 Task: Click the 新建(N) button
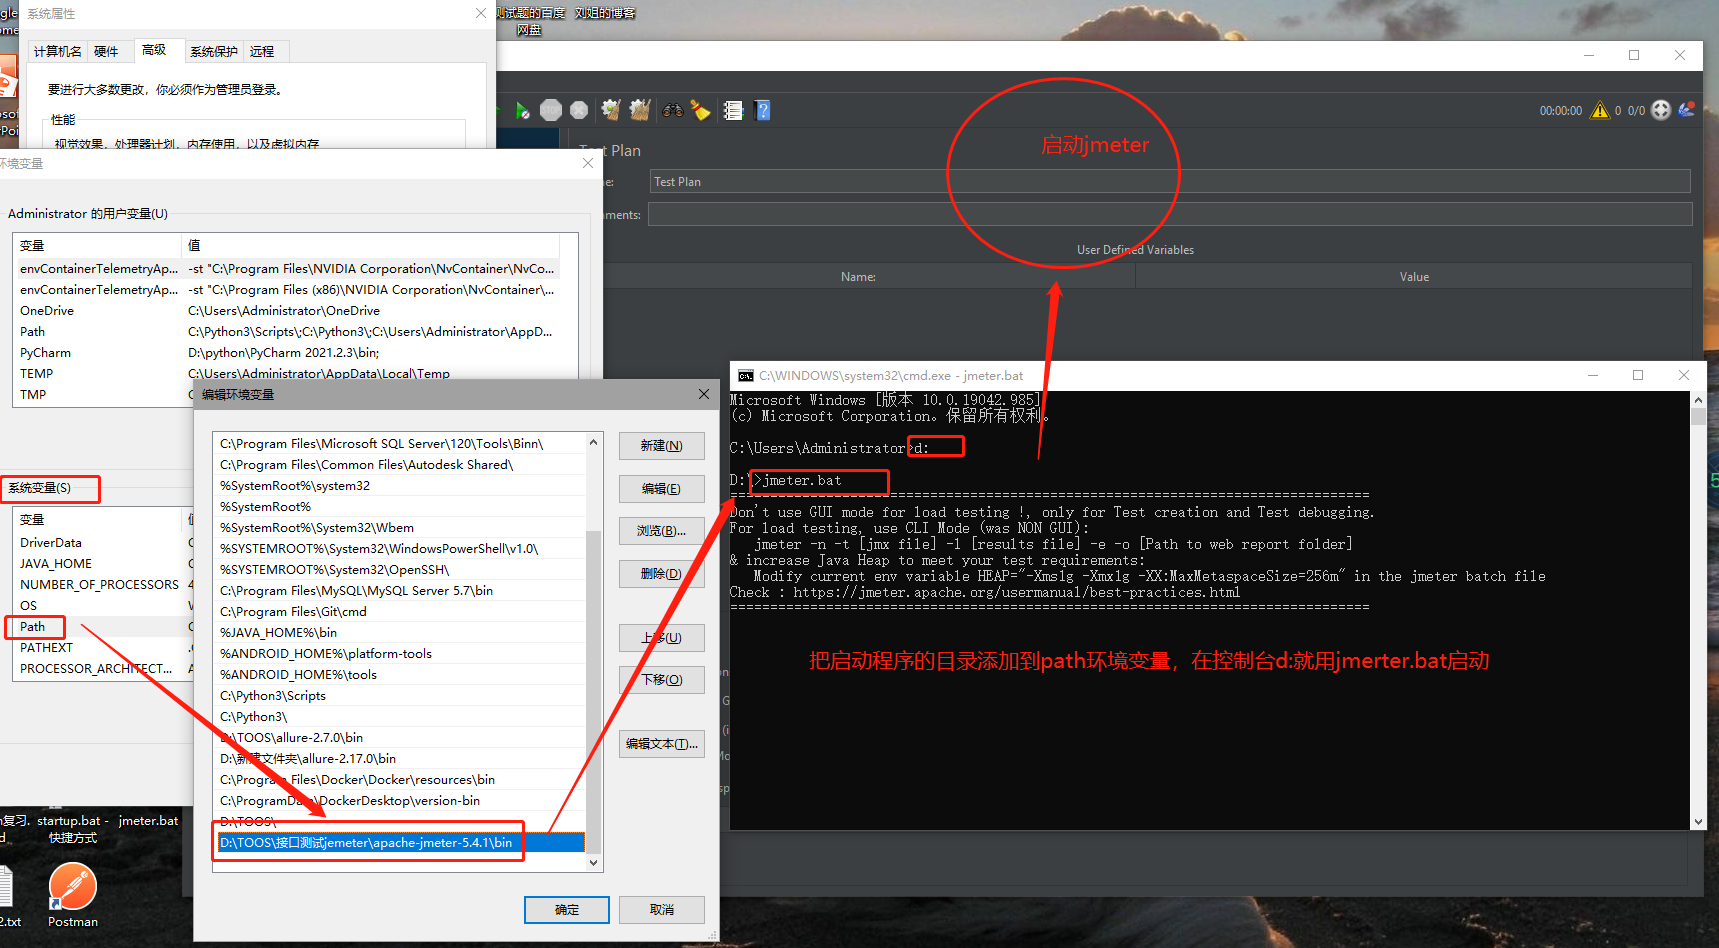click(662, 446)
